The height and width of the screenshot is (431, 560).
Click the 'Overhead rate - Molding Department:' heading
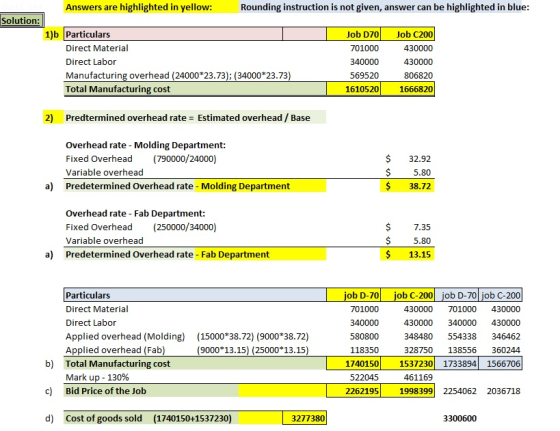click(145, 145)
